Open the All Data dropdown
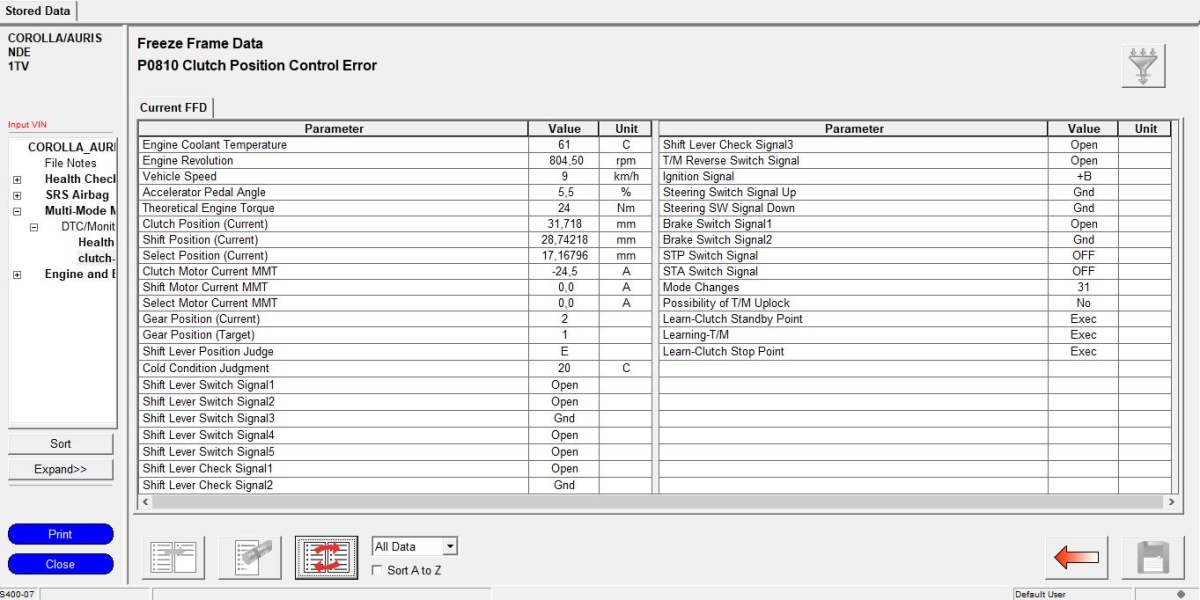The height and width of the screenshot is (600, 1200). 450,547
